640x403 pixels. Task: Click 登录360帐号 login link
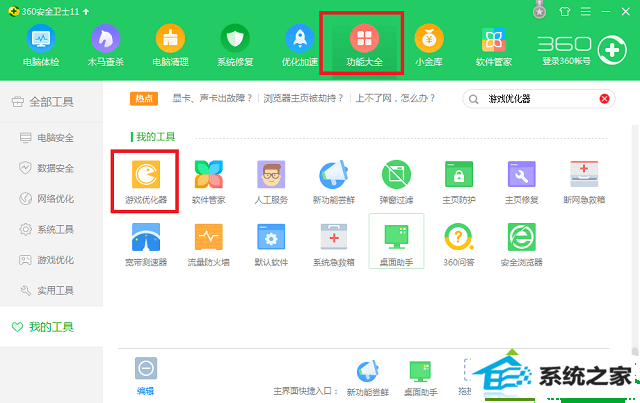pos(566,61)
